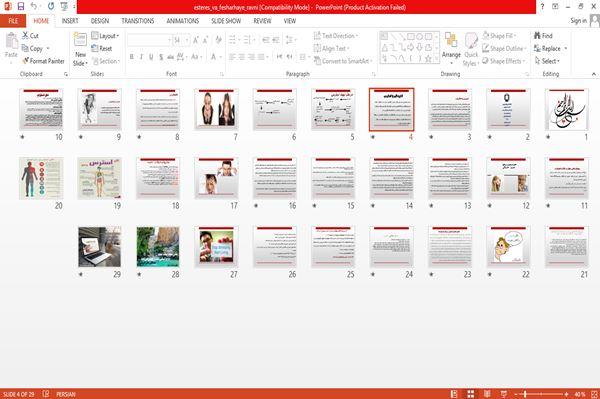The height and width of the screenshot is (399, 600).
Task: Click Bullets list icon
Action: [x=233, y=39]
